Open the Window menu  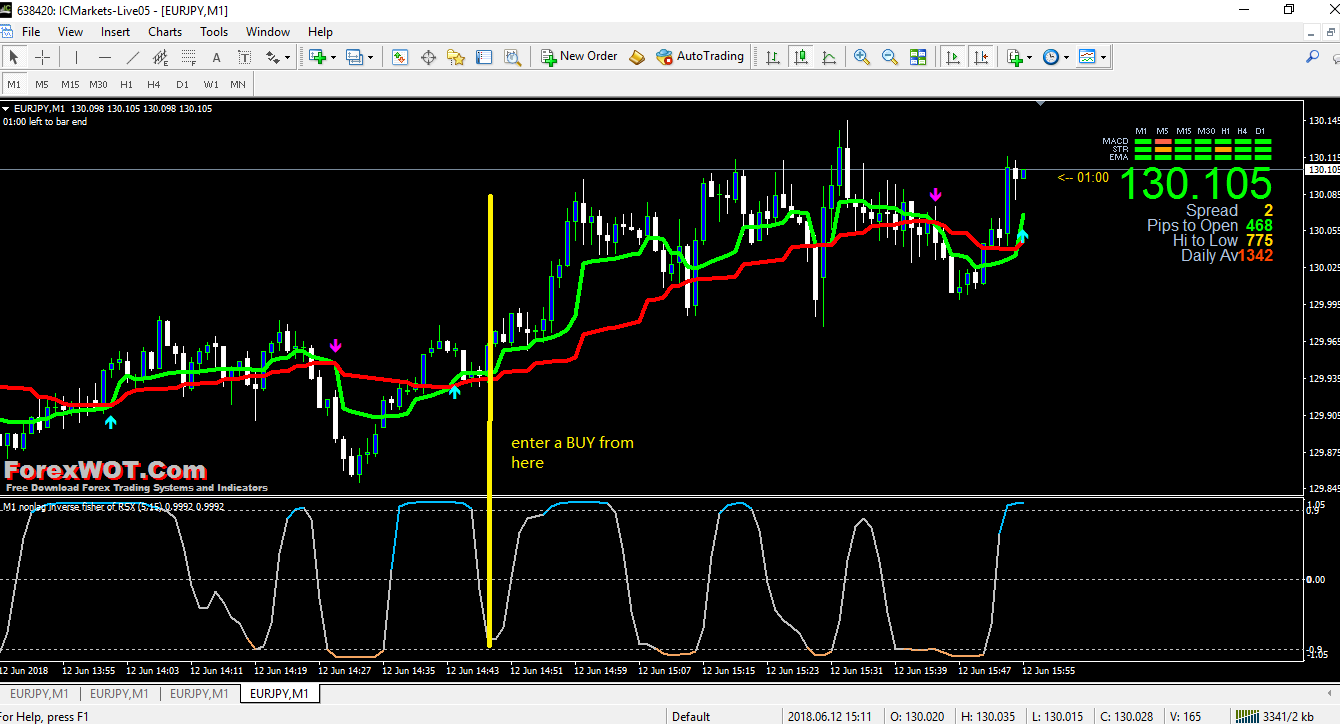point(268,31)
